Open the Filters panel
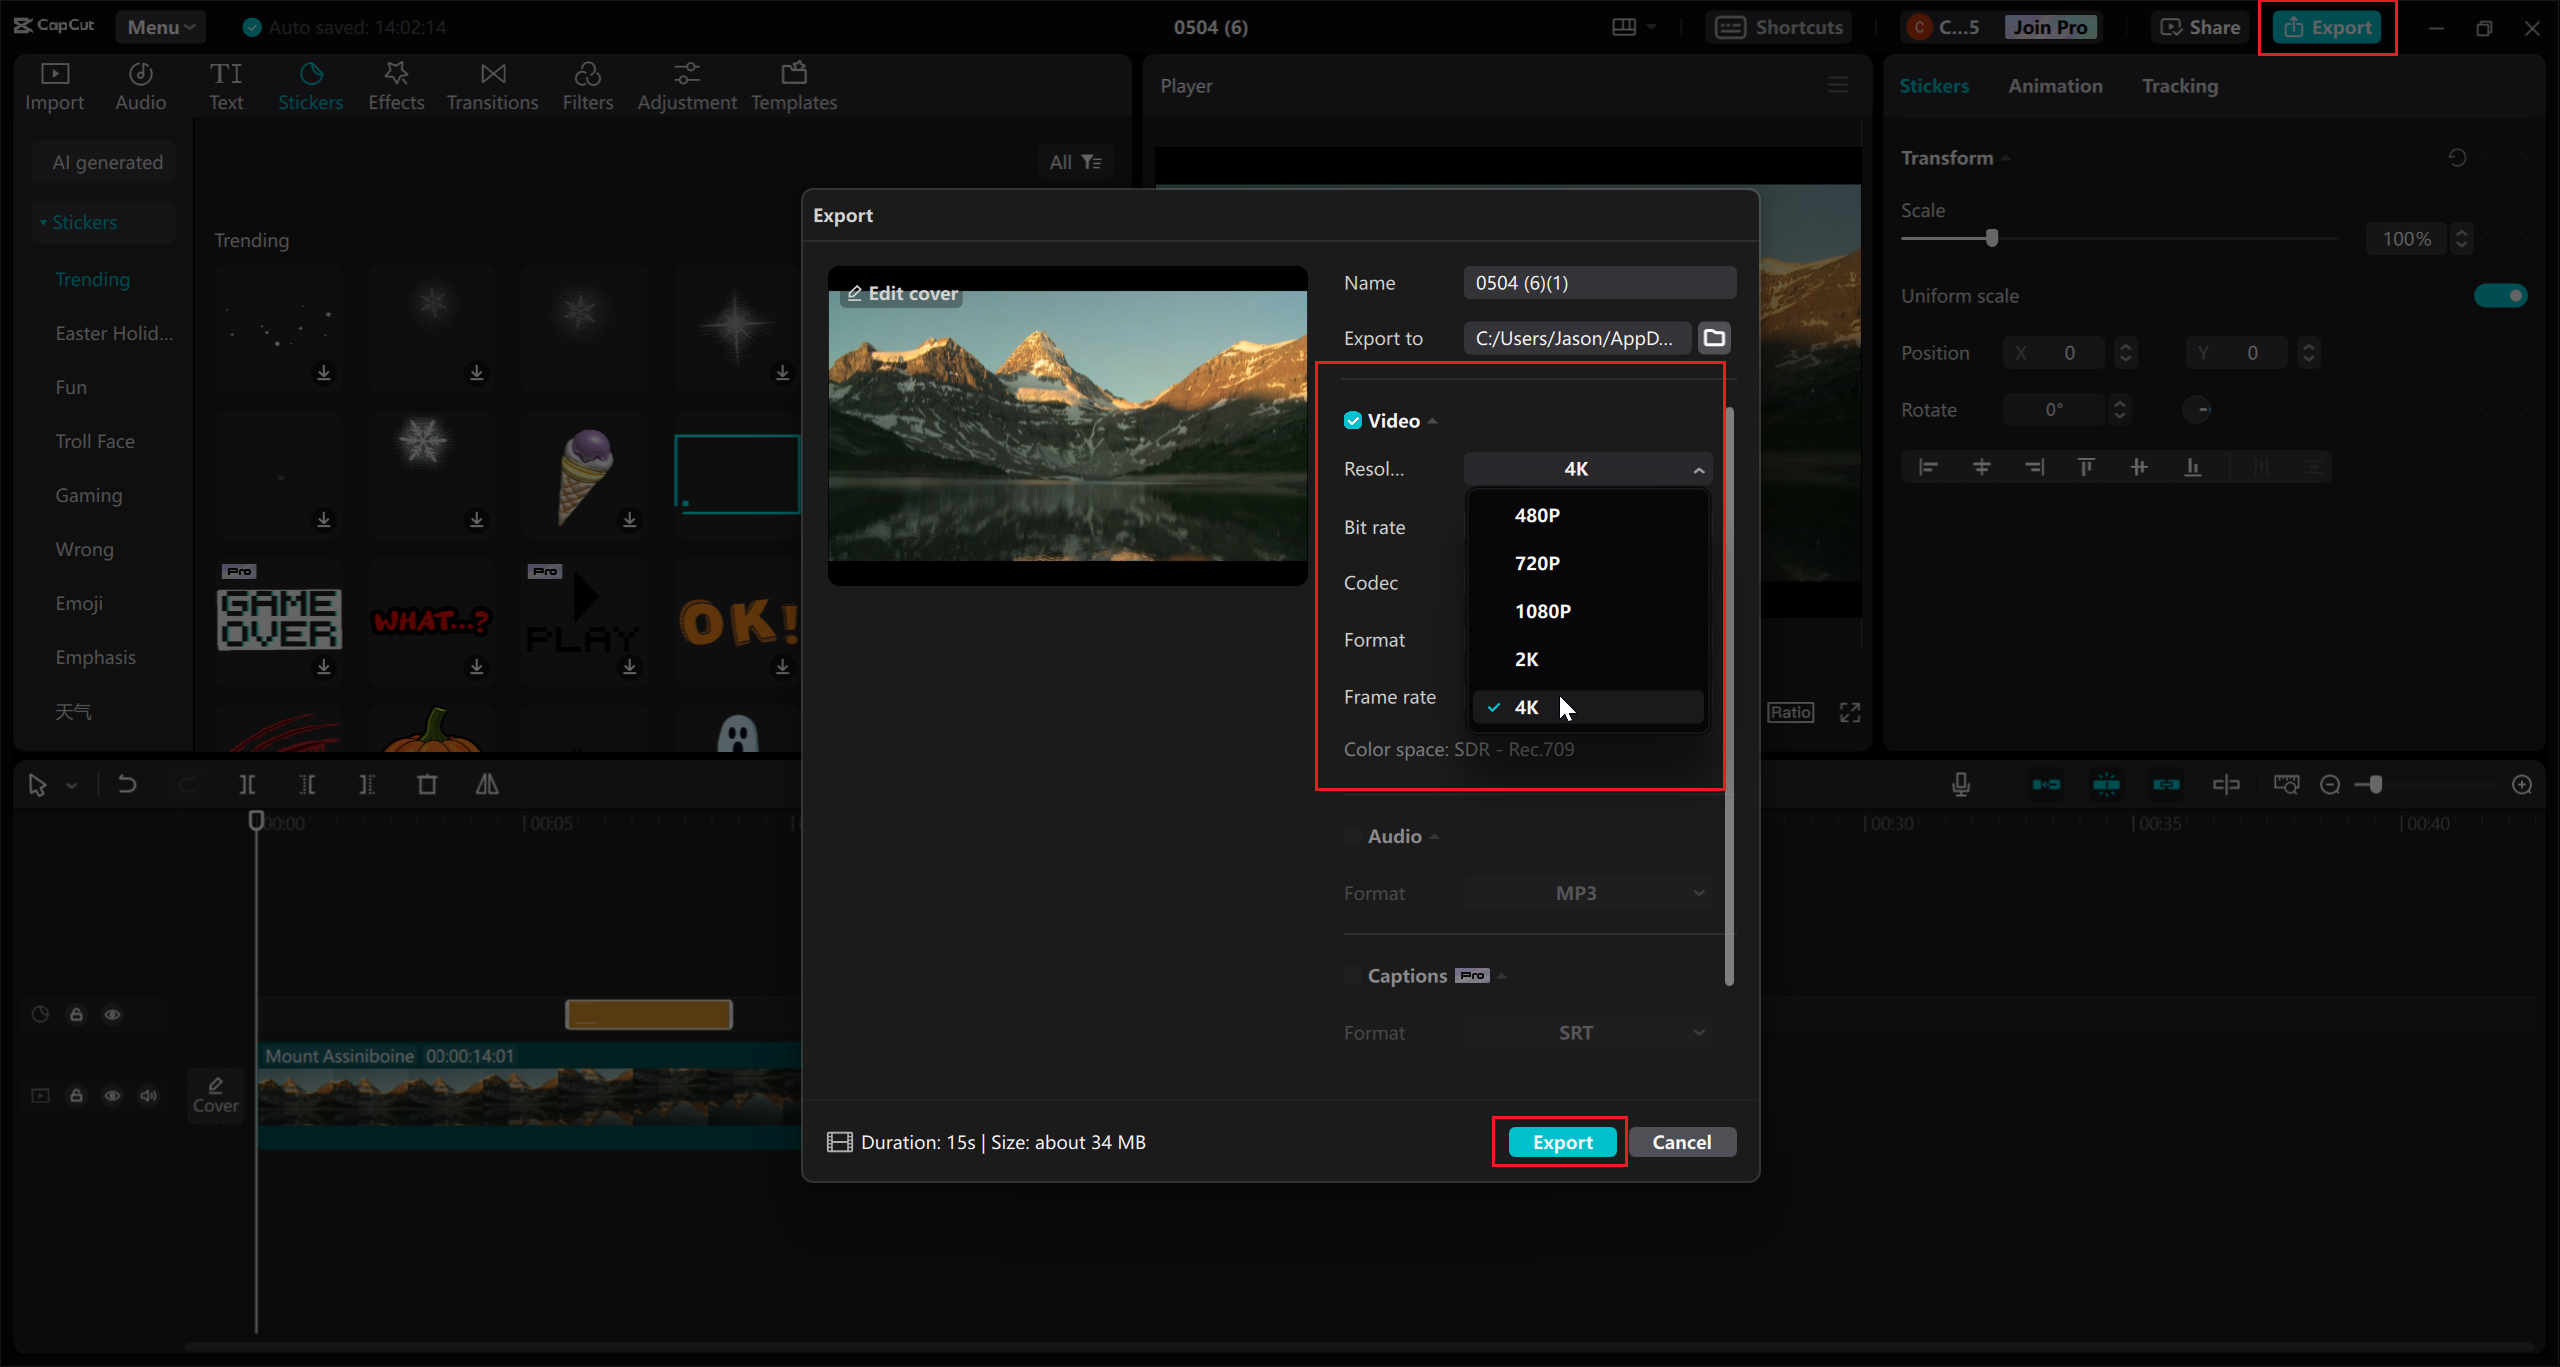The width and height of the screenshot is (2560, 1367). point(588,85)
